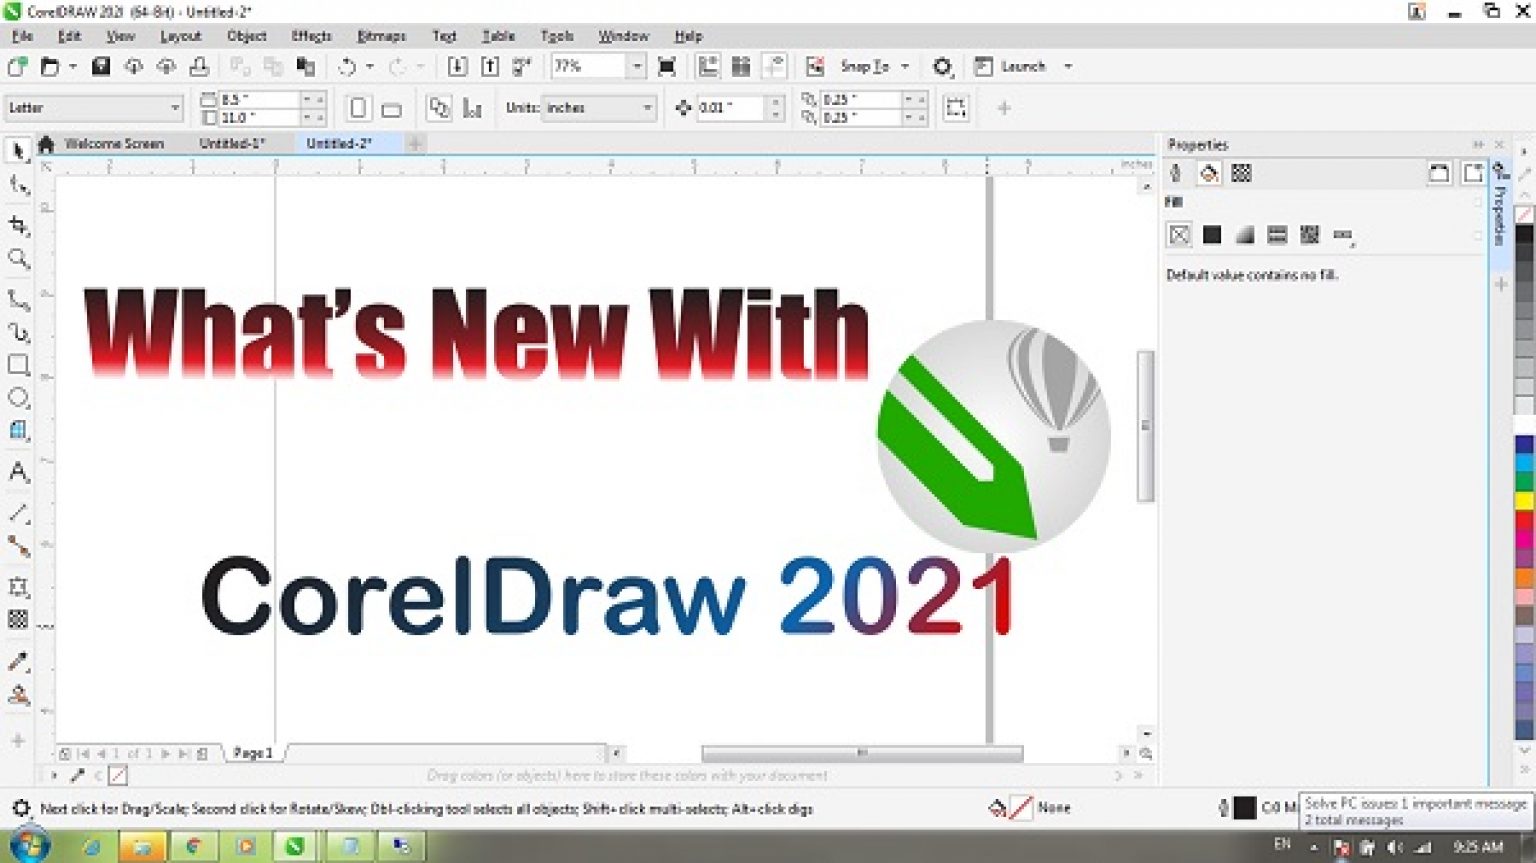Screen dimensions: 1536x863
Task: Select the Eyedropper tool
Action: [x=18, y=662]
